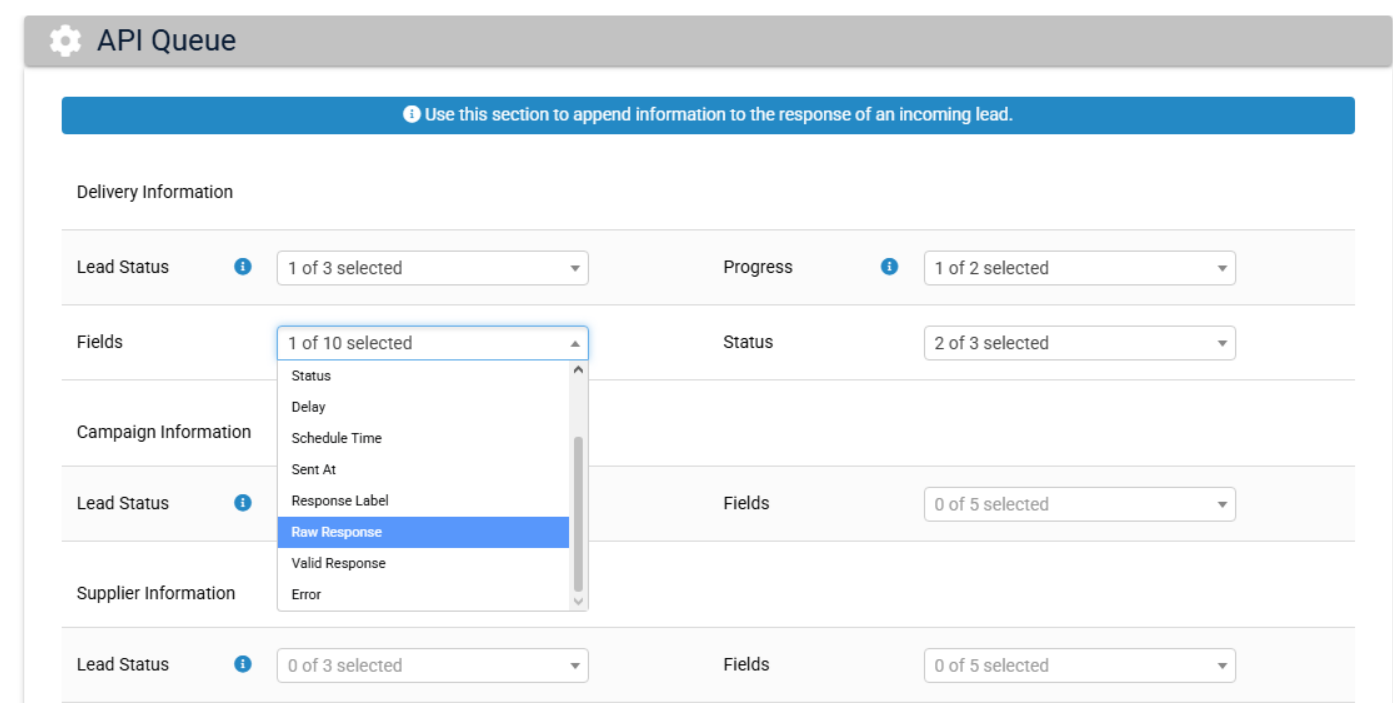Open Delivery Lead Status dropdown

tap(432, 268)
